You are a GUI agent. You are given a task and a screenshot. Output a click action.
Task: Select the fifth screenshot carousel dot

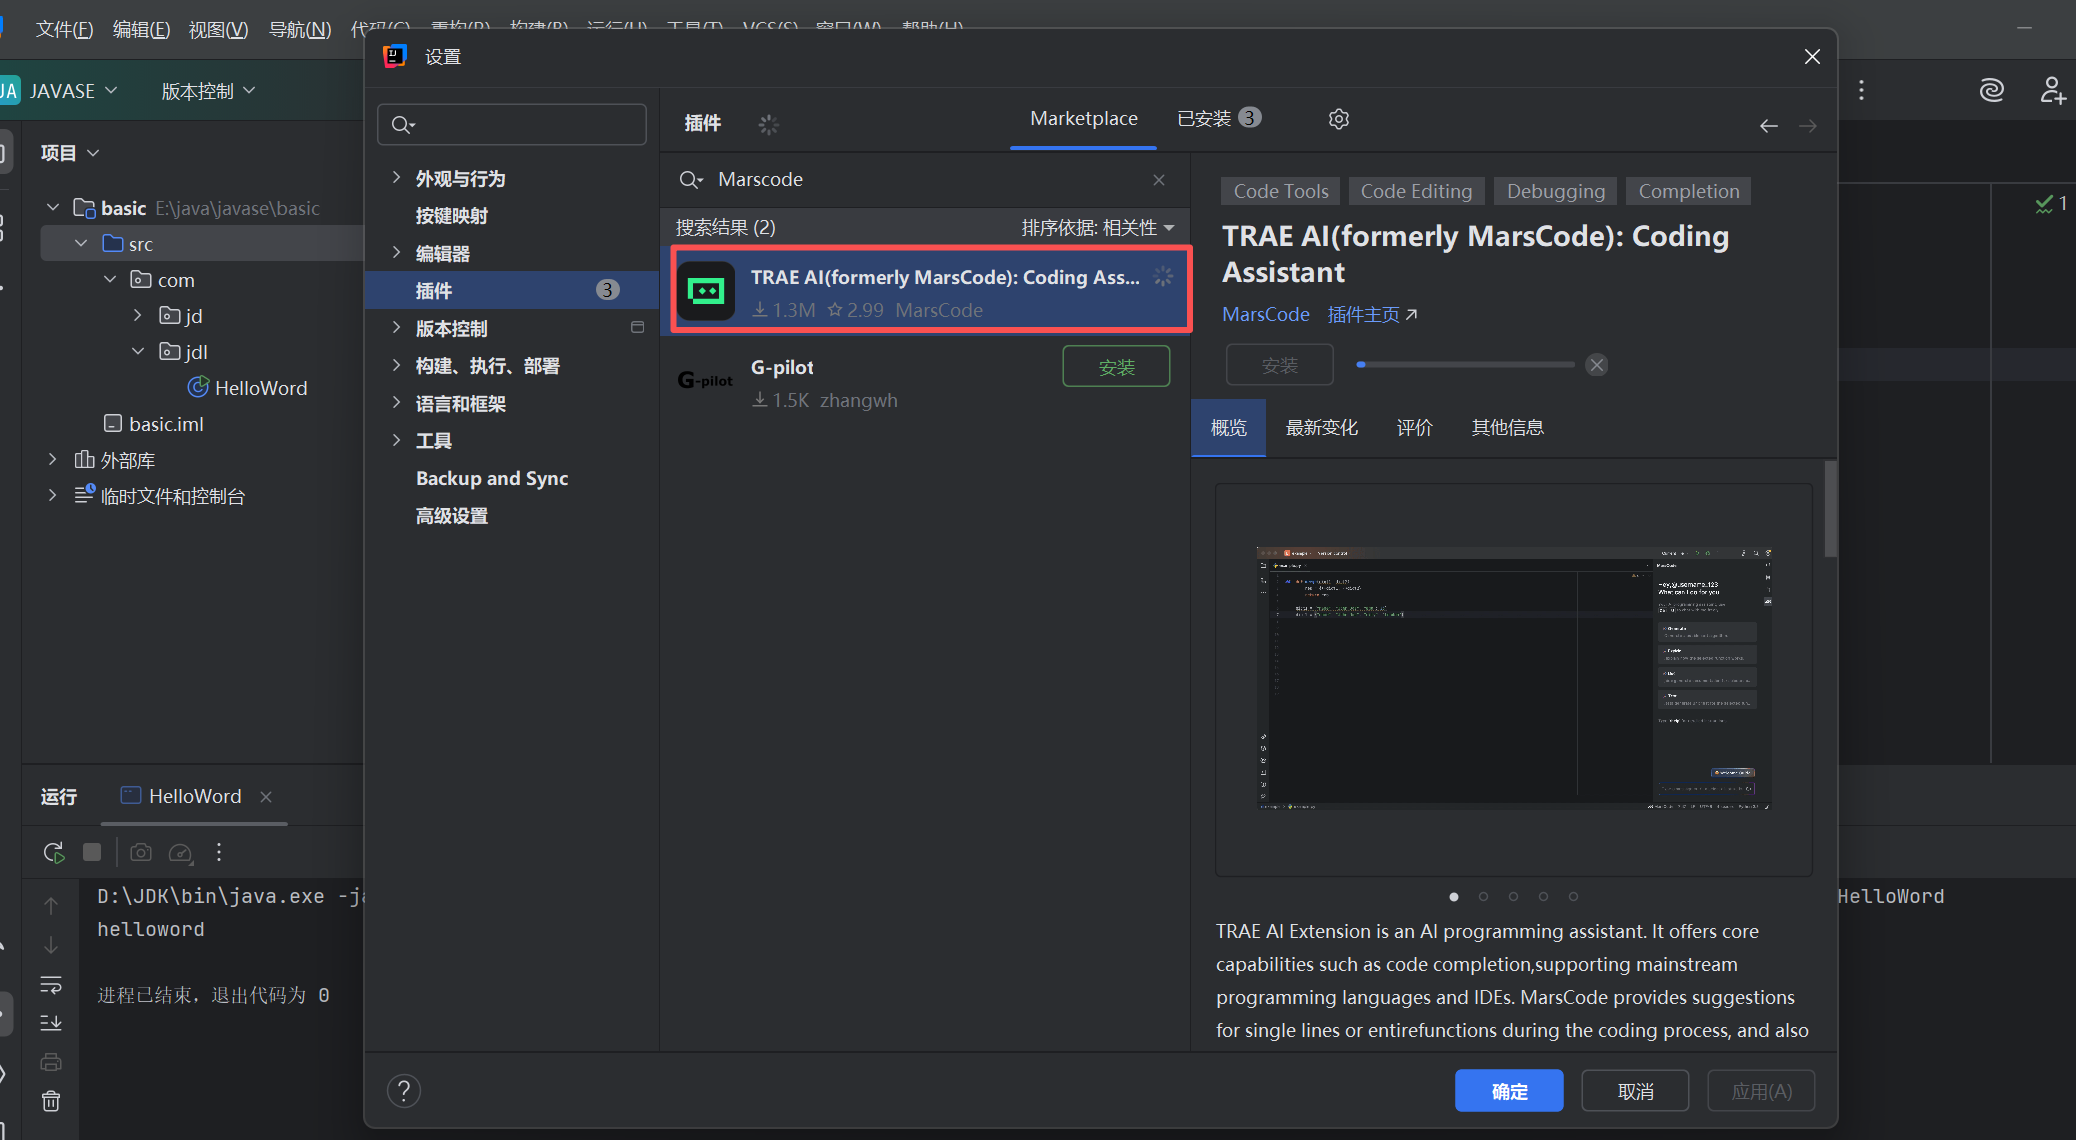(x=1573, y=896)
